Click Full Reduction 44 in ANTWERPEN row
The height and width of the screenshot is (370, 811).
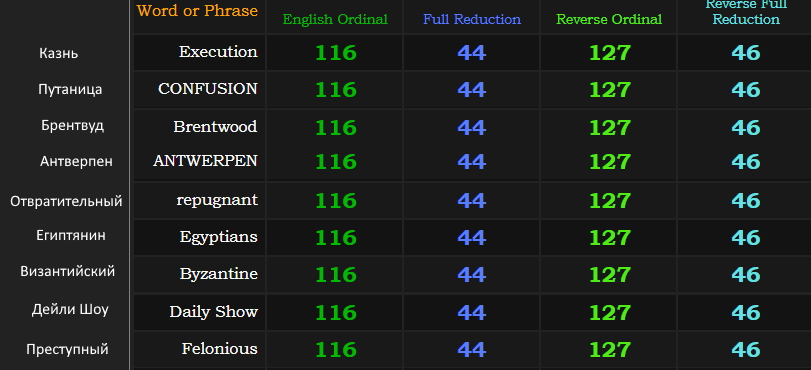[x=471, y=162]
